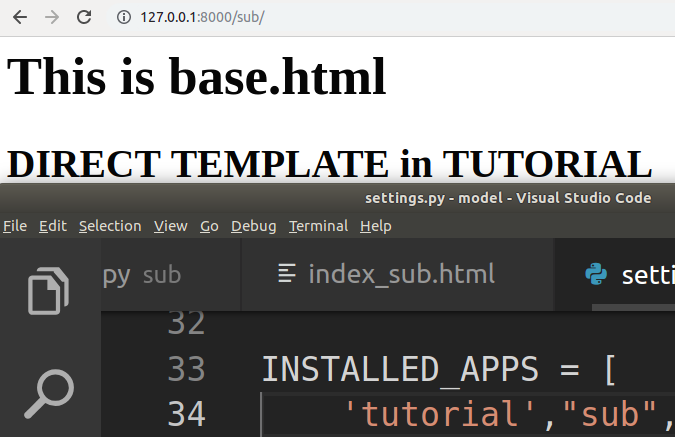Click the 'tutorial' string on line 34
The image size is (675, 437).
pos(439,414)
